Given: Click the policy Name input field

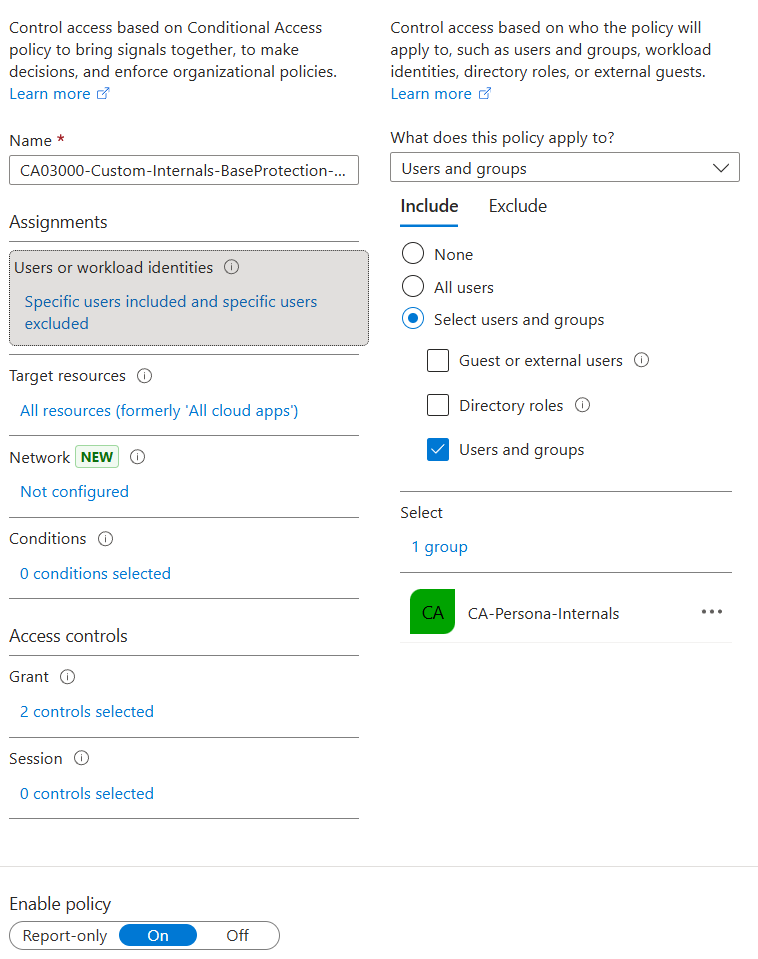Looking at the screenshot, I should click(183, 171).
